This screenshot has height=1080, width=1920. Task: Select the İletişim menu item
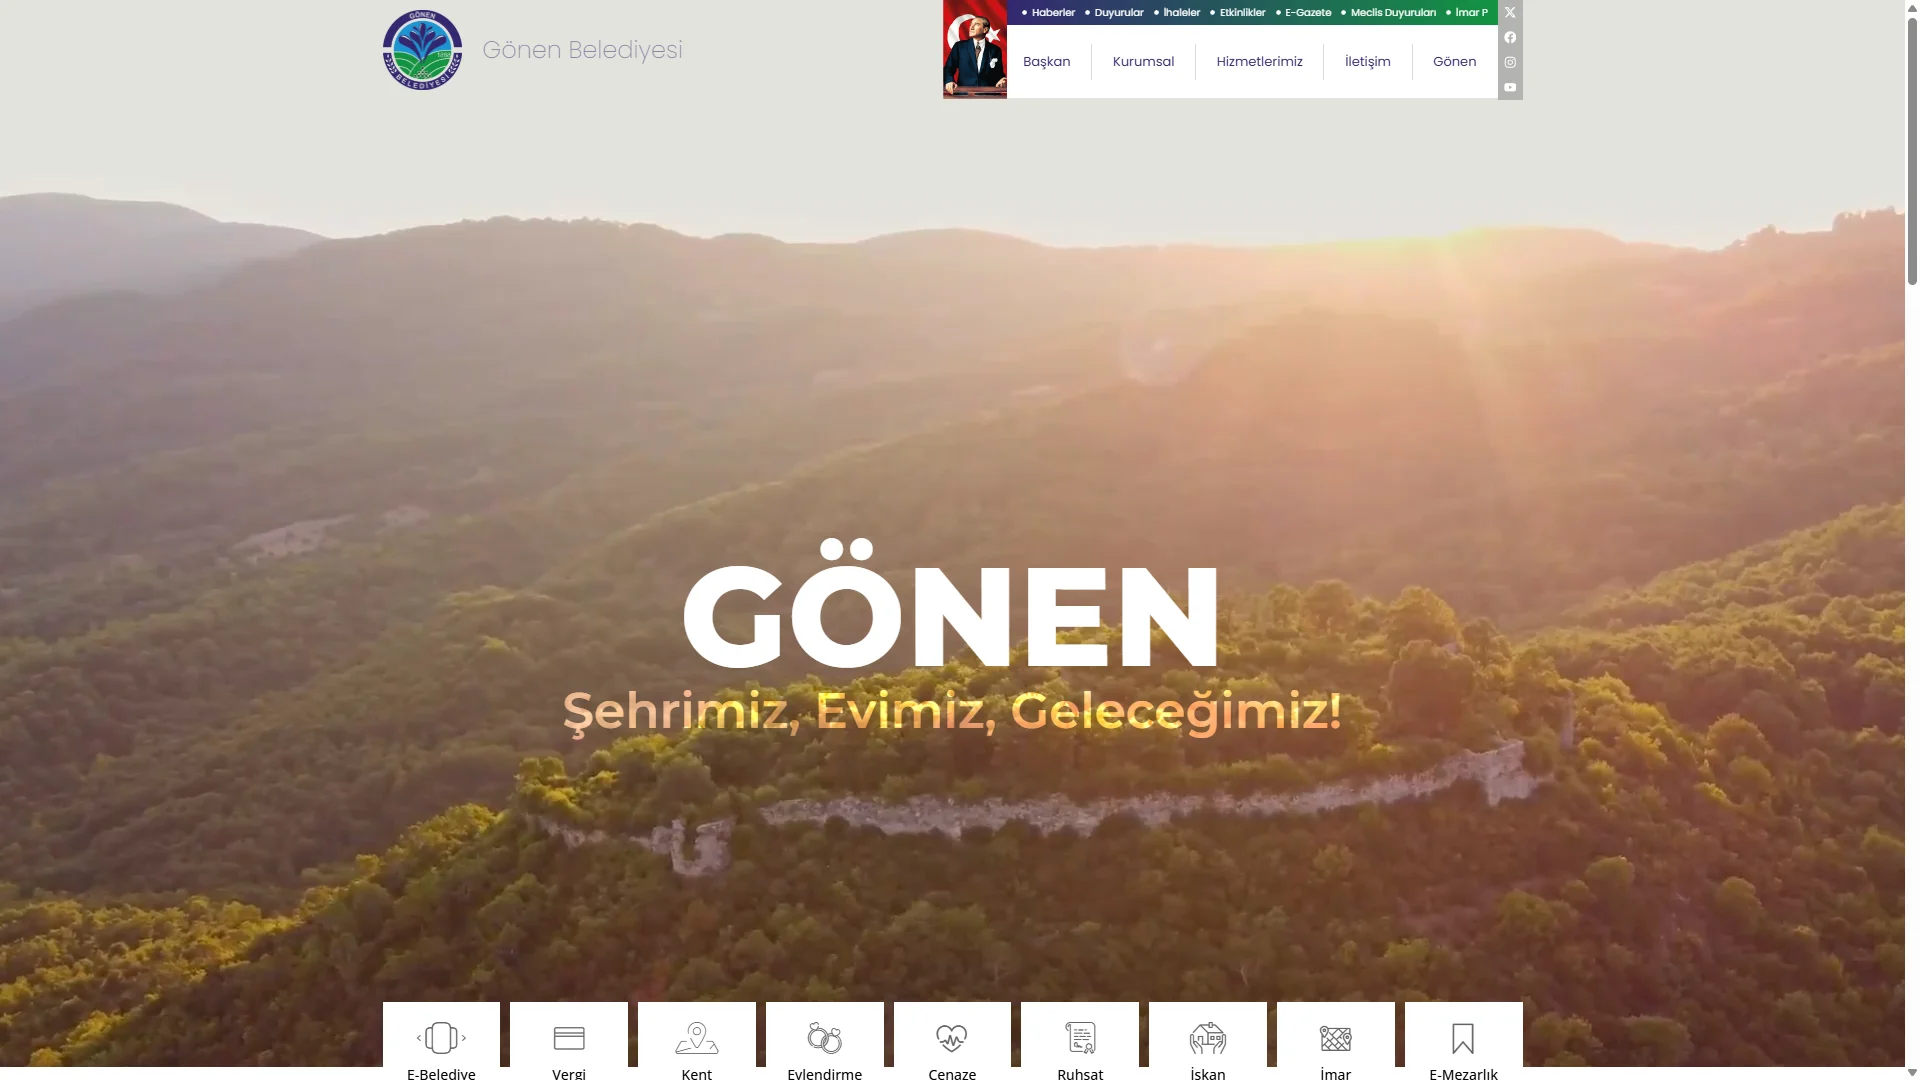[x=1366, y=61]
